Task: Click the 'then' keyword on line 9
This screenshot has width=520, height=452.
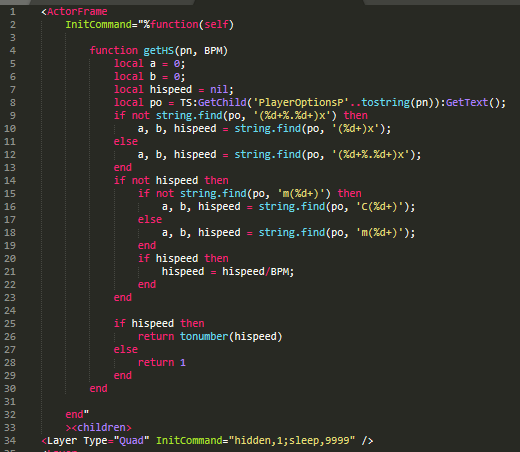Action: click(356, 116)
